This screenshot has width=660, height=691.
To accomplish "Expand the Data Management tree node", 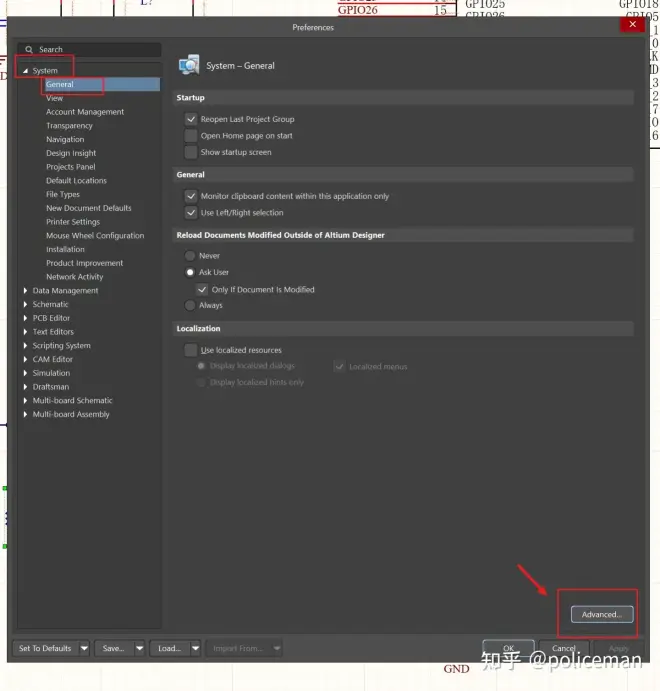I will tap(25, 291).
